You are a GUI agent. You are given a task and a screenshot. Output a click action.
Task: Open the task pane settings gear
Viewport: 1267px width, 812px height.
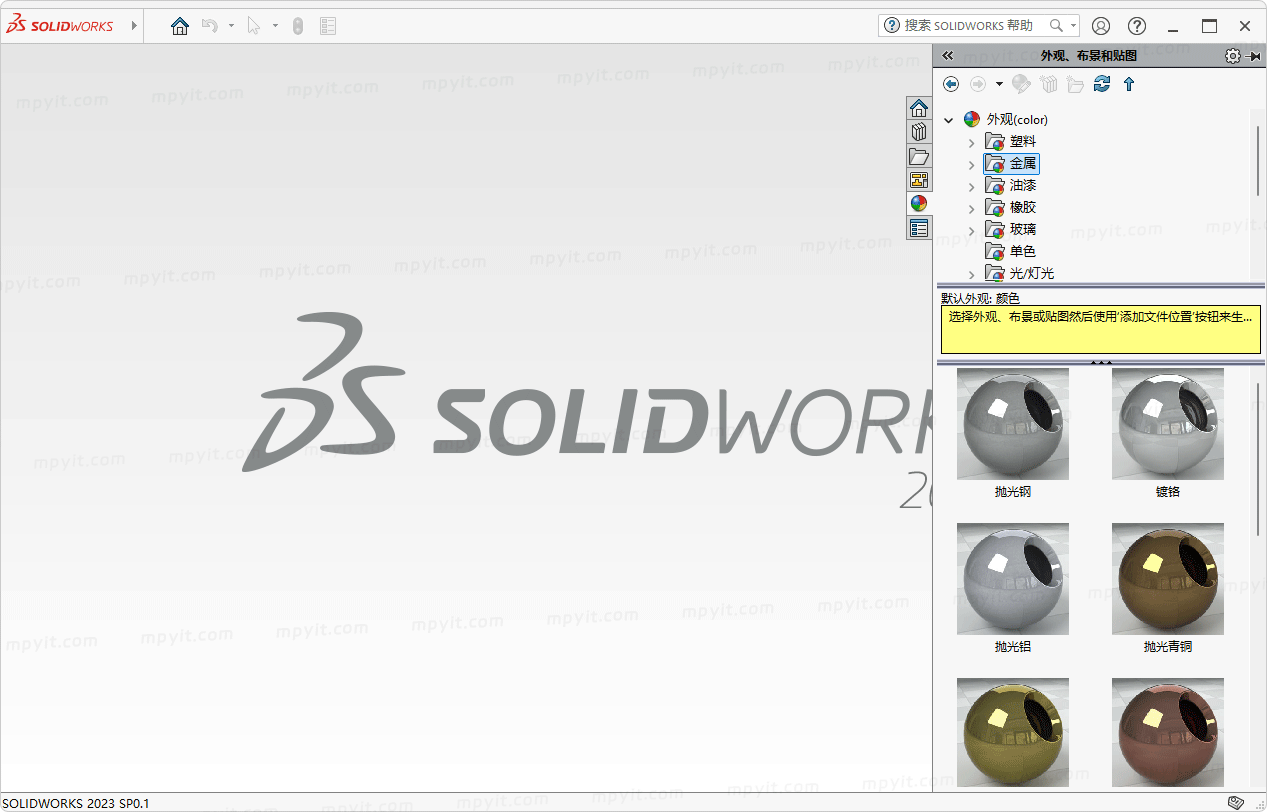coord(1232,56)
